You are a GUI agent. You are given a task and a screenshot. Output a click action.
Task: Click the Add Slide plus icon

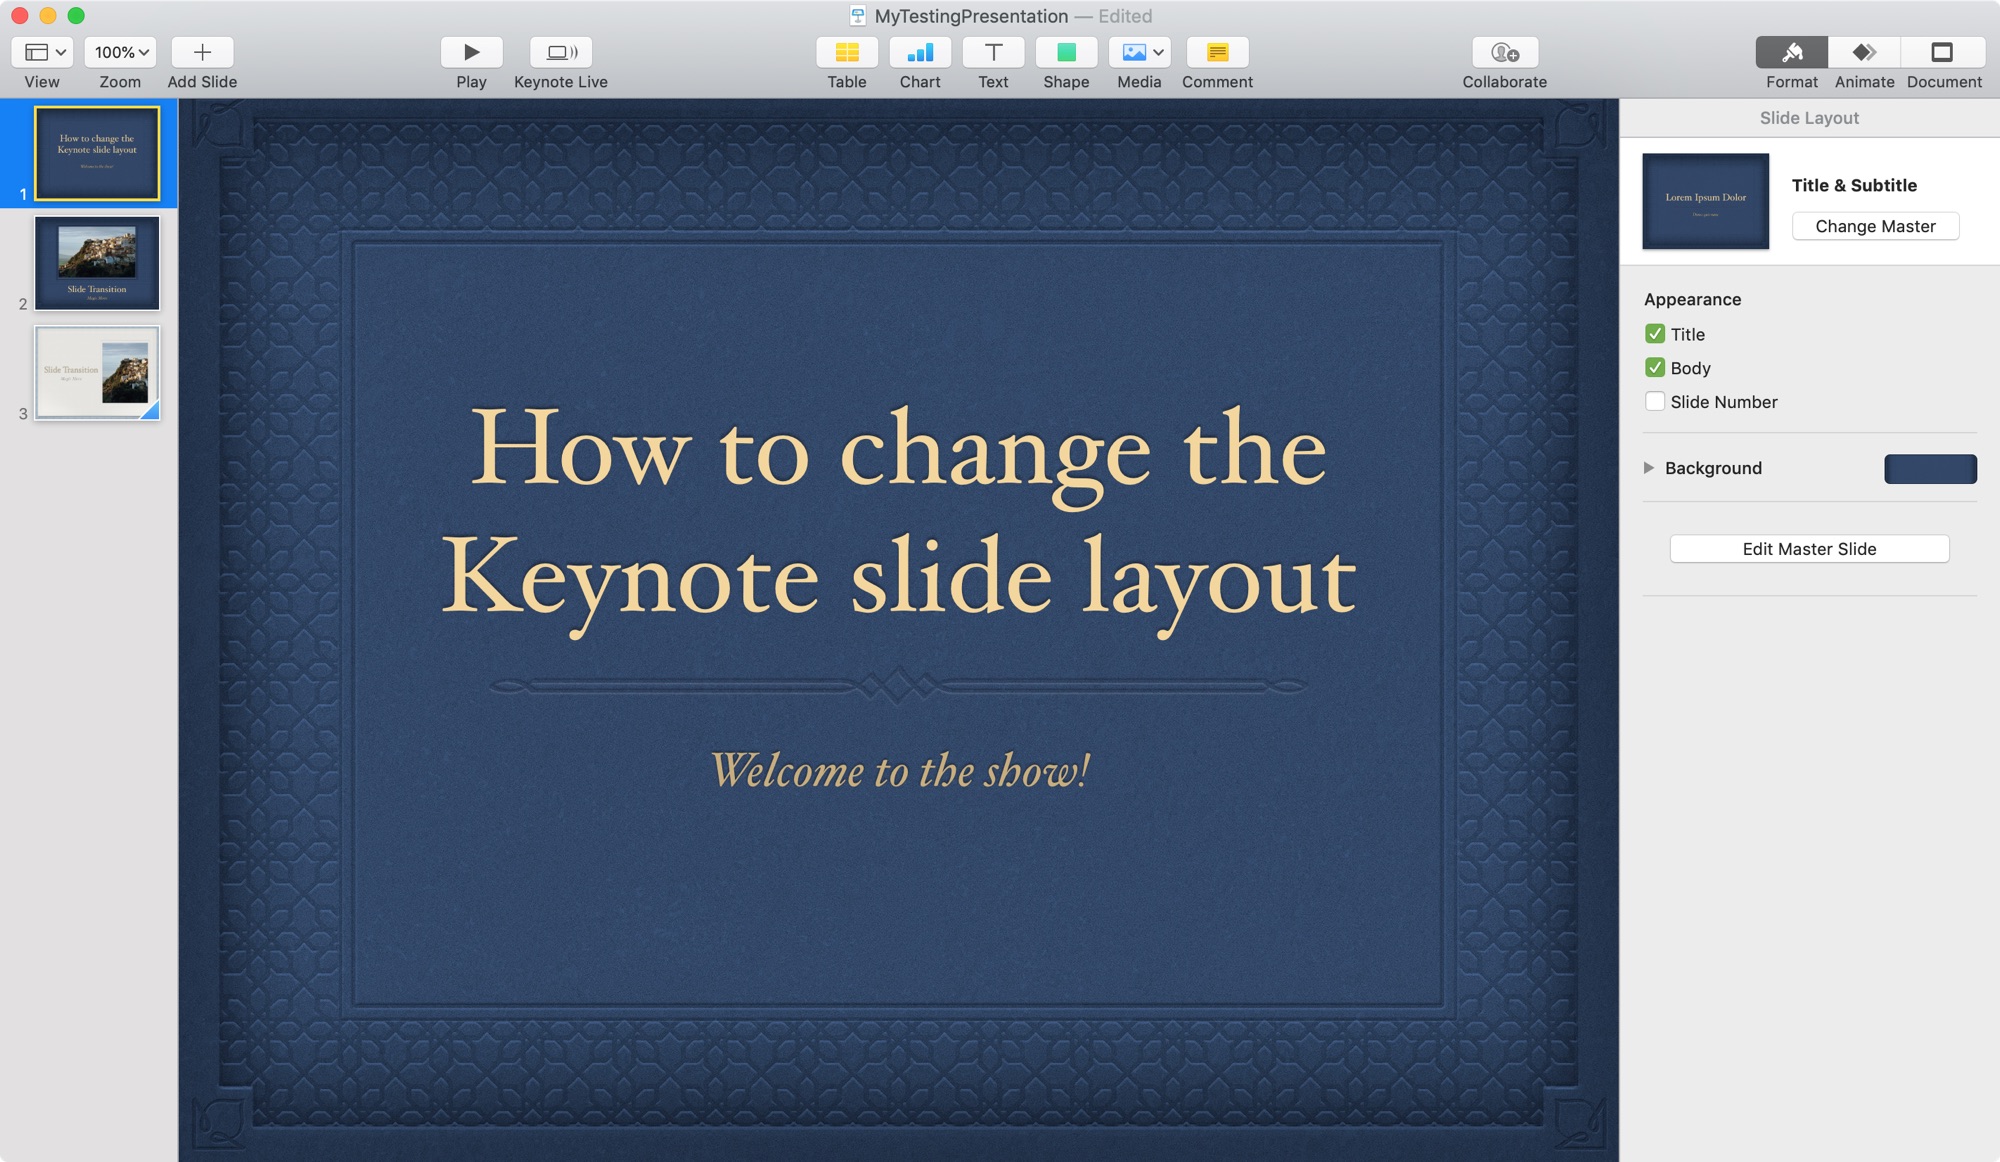coord(202,52)
